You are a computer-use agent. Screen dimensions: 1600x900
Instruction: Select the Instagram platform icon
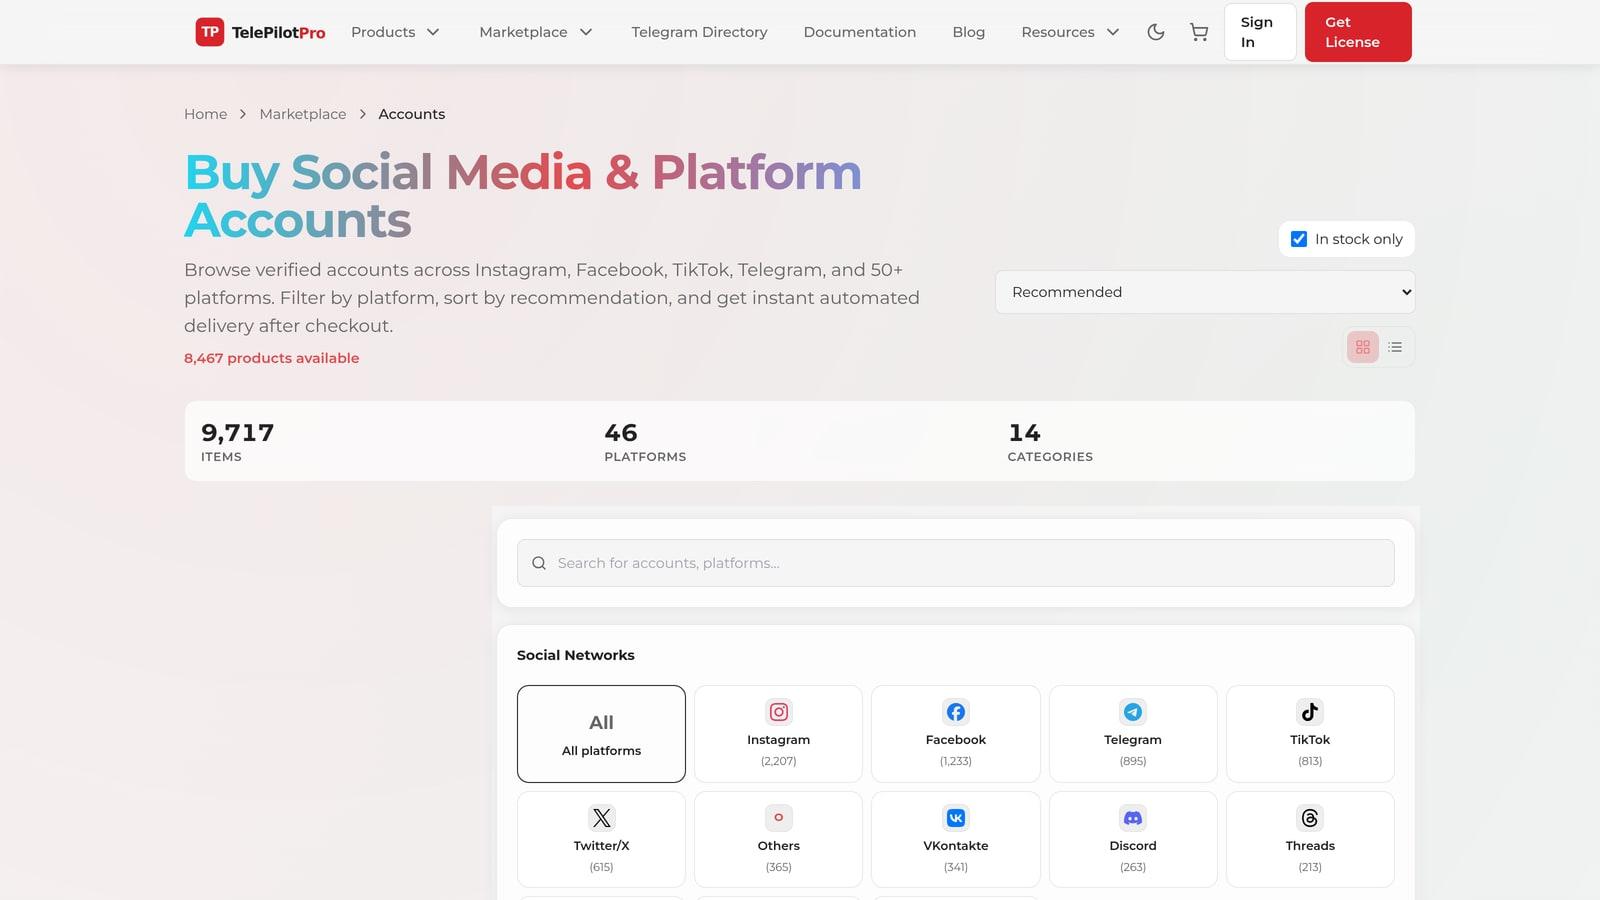tap(778, 712)
